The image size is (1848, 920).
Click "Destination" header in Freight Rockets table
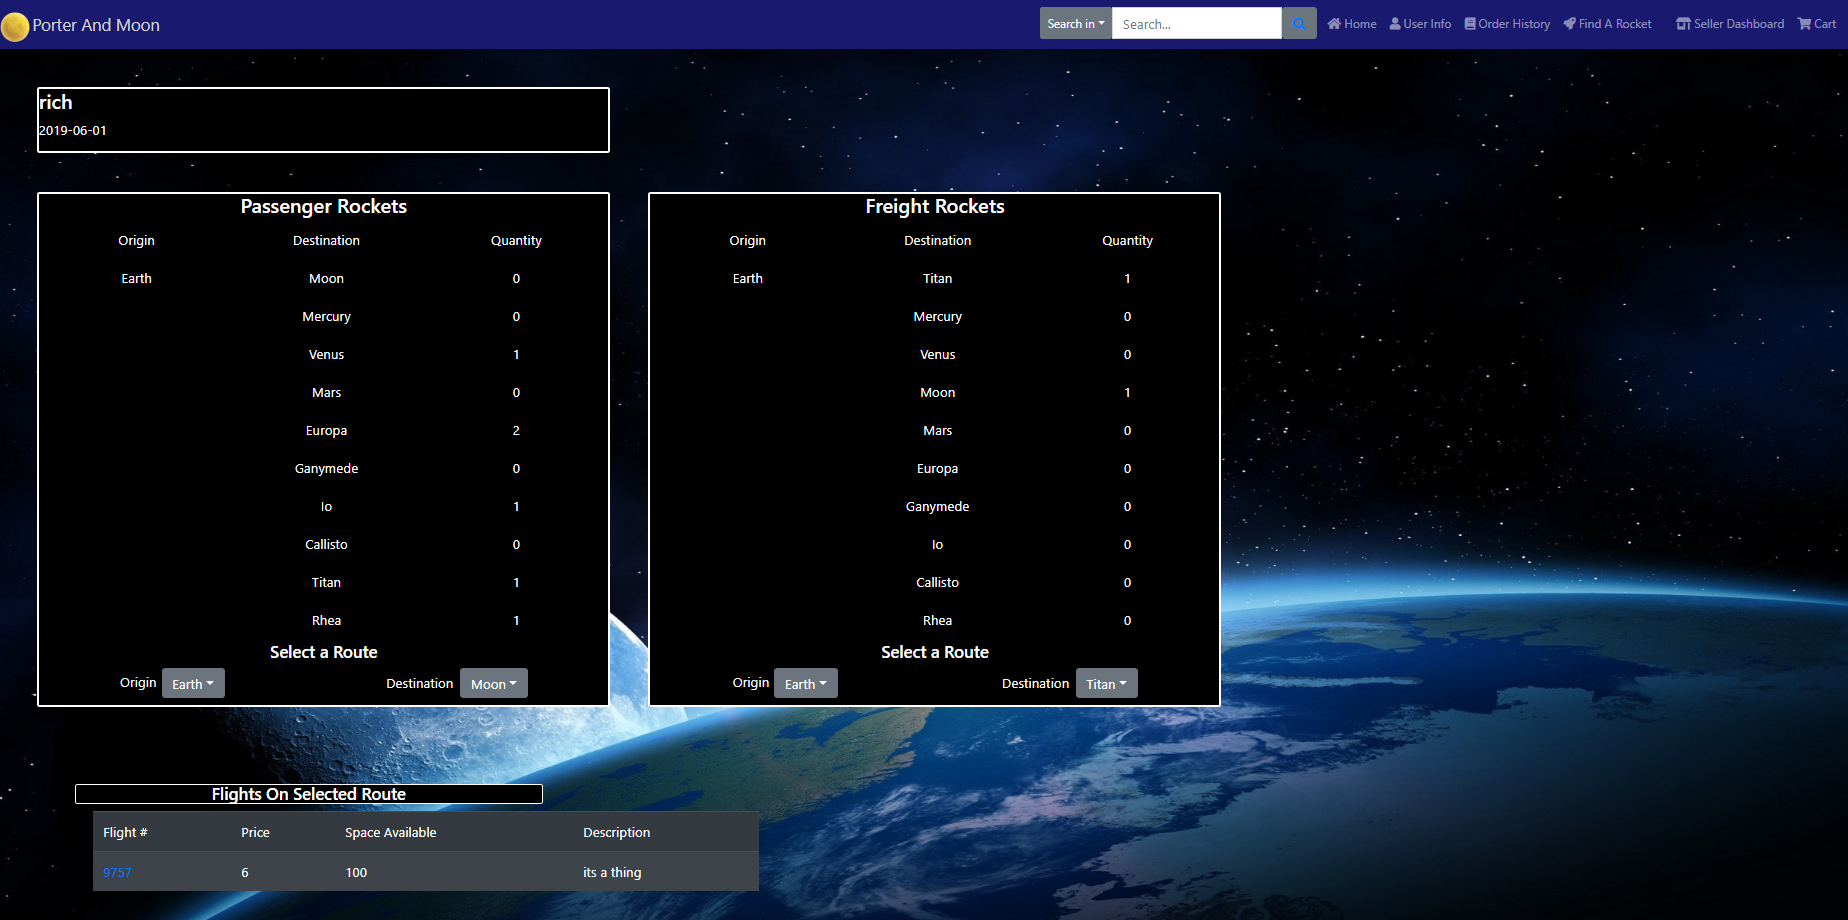(x=938, y=241)
